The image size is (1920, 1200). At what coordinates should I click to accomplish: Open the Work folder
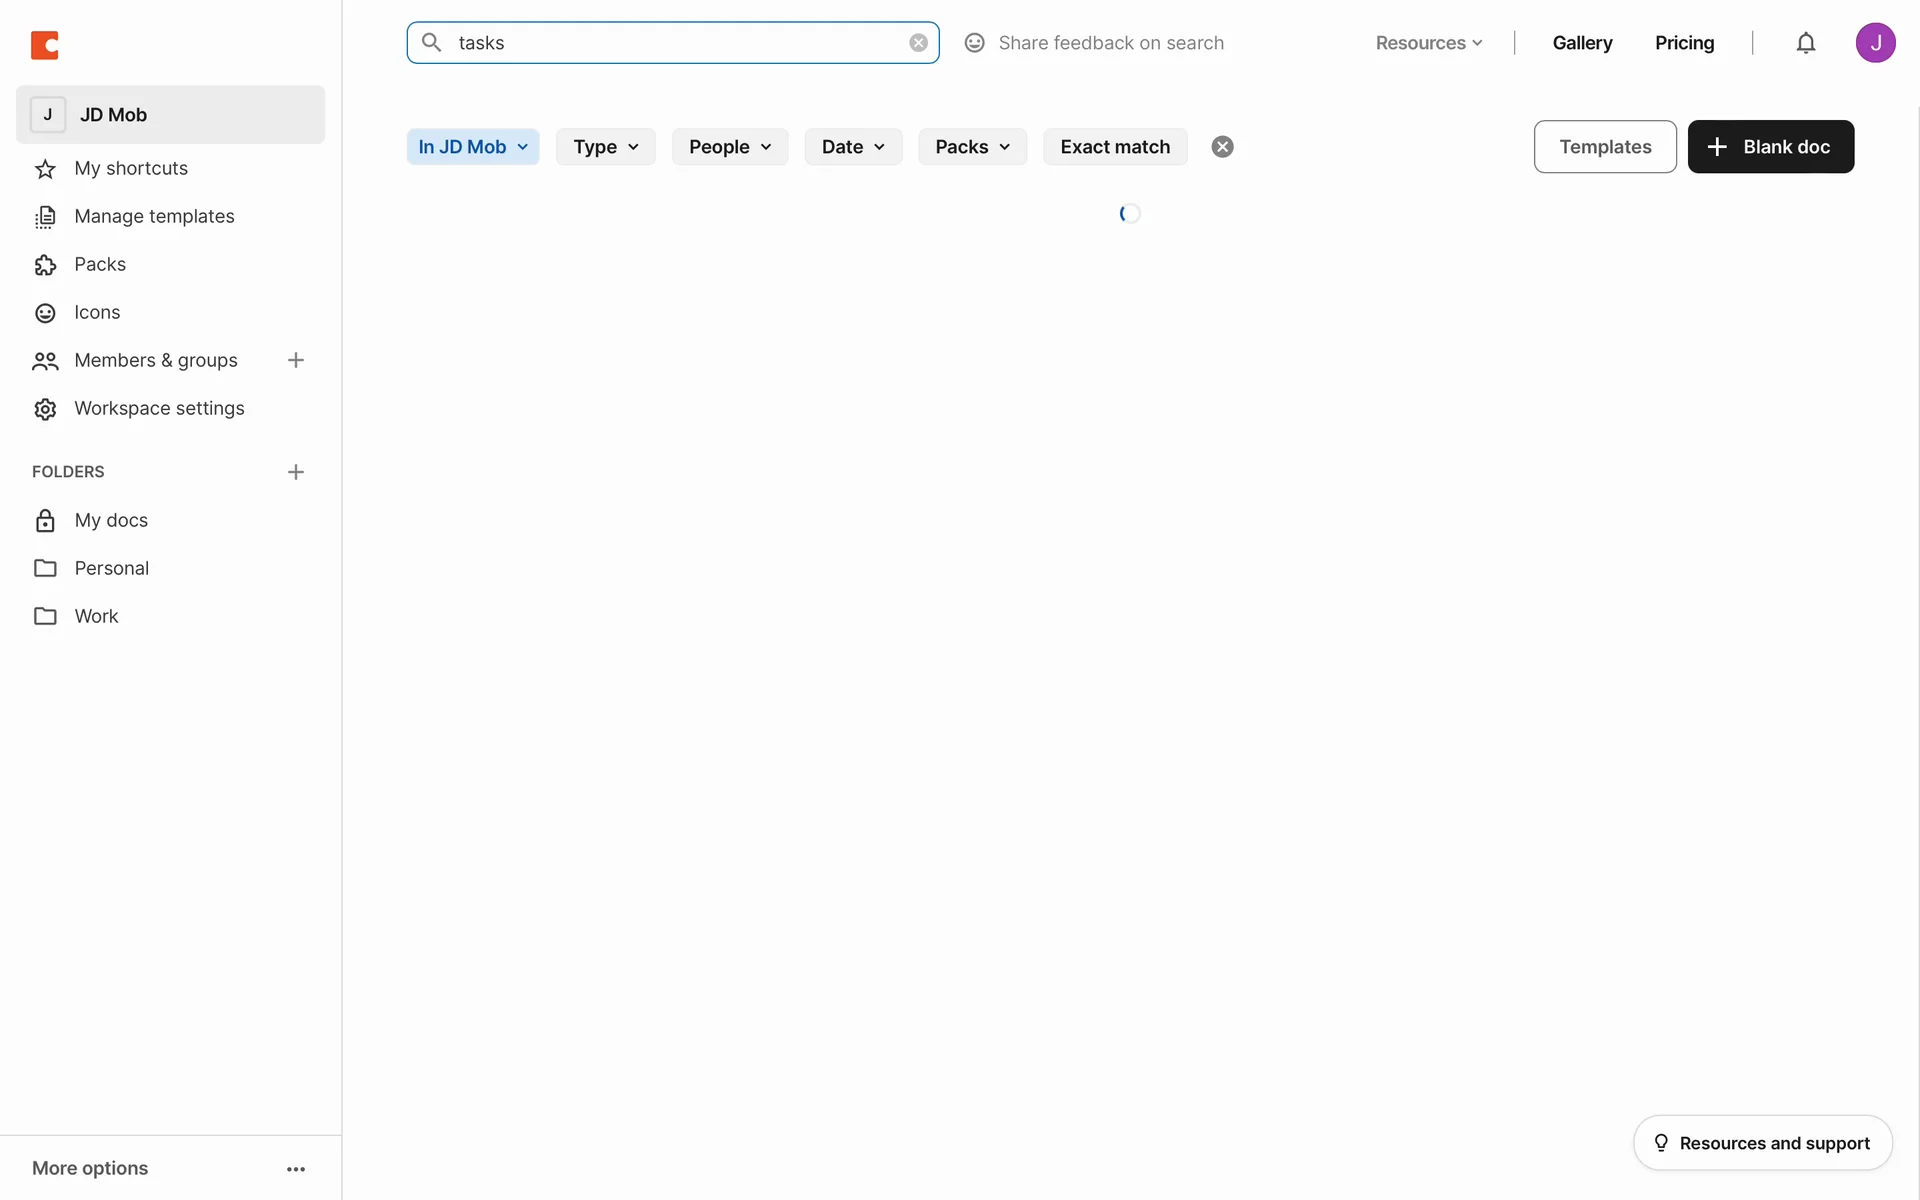coord(96,616)
